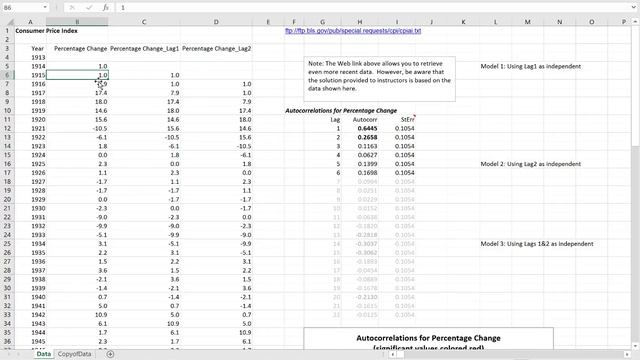Click the 17.4 value in column D
640x360 pixels.
(245, 111)
